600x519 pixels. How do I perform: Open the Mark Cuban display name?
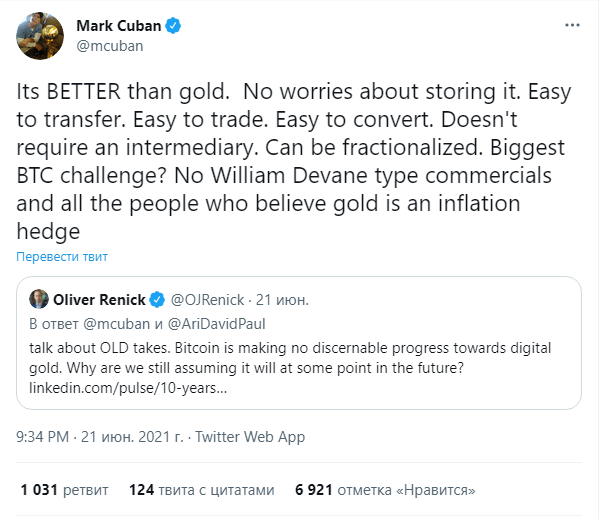click(119, 26)
